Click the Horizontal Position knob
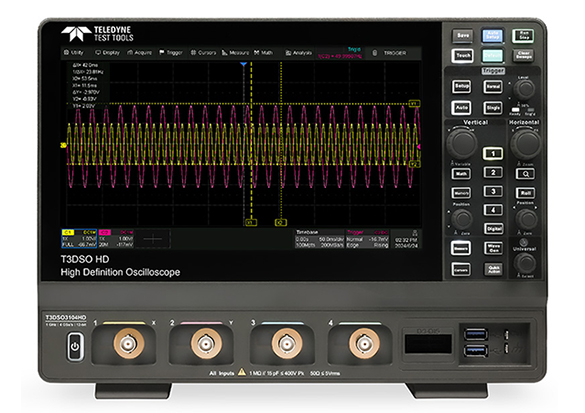This screenshot has height=413, width=585. tap(526, 219)
